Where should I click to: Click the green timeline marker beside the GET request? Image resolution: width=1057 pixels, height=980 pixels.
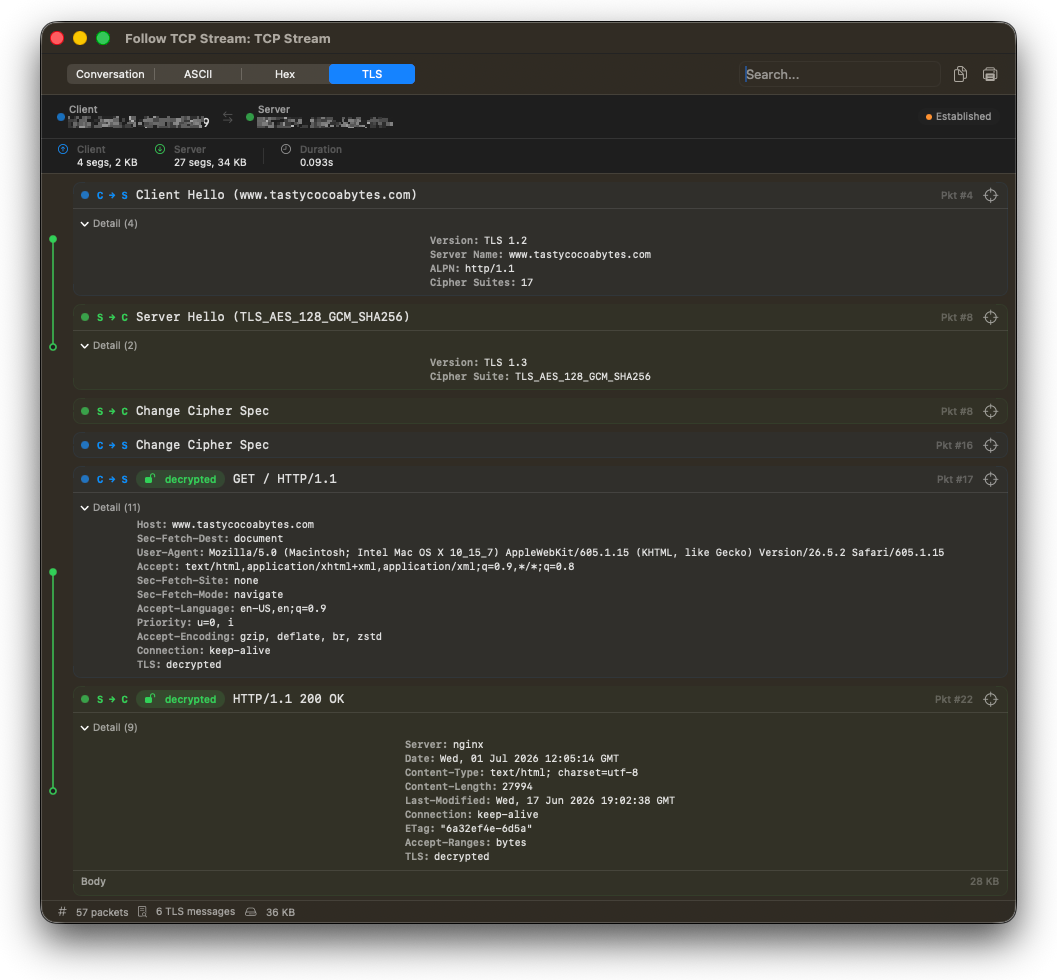[x=53, y=572]
